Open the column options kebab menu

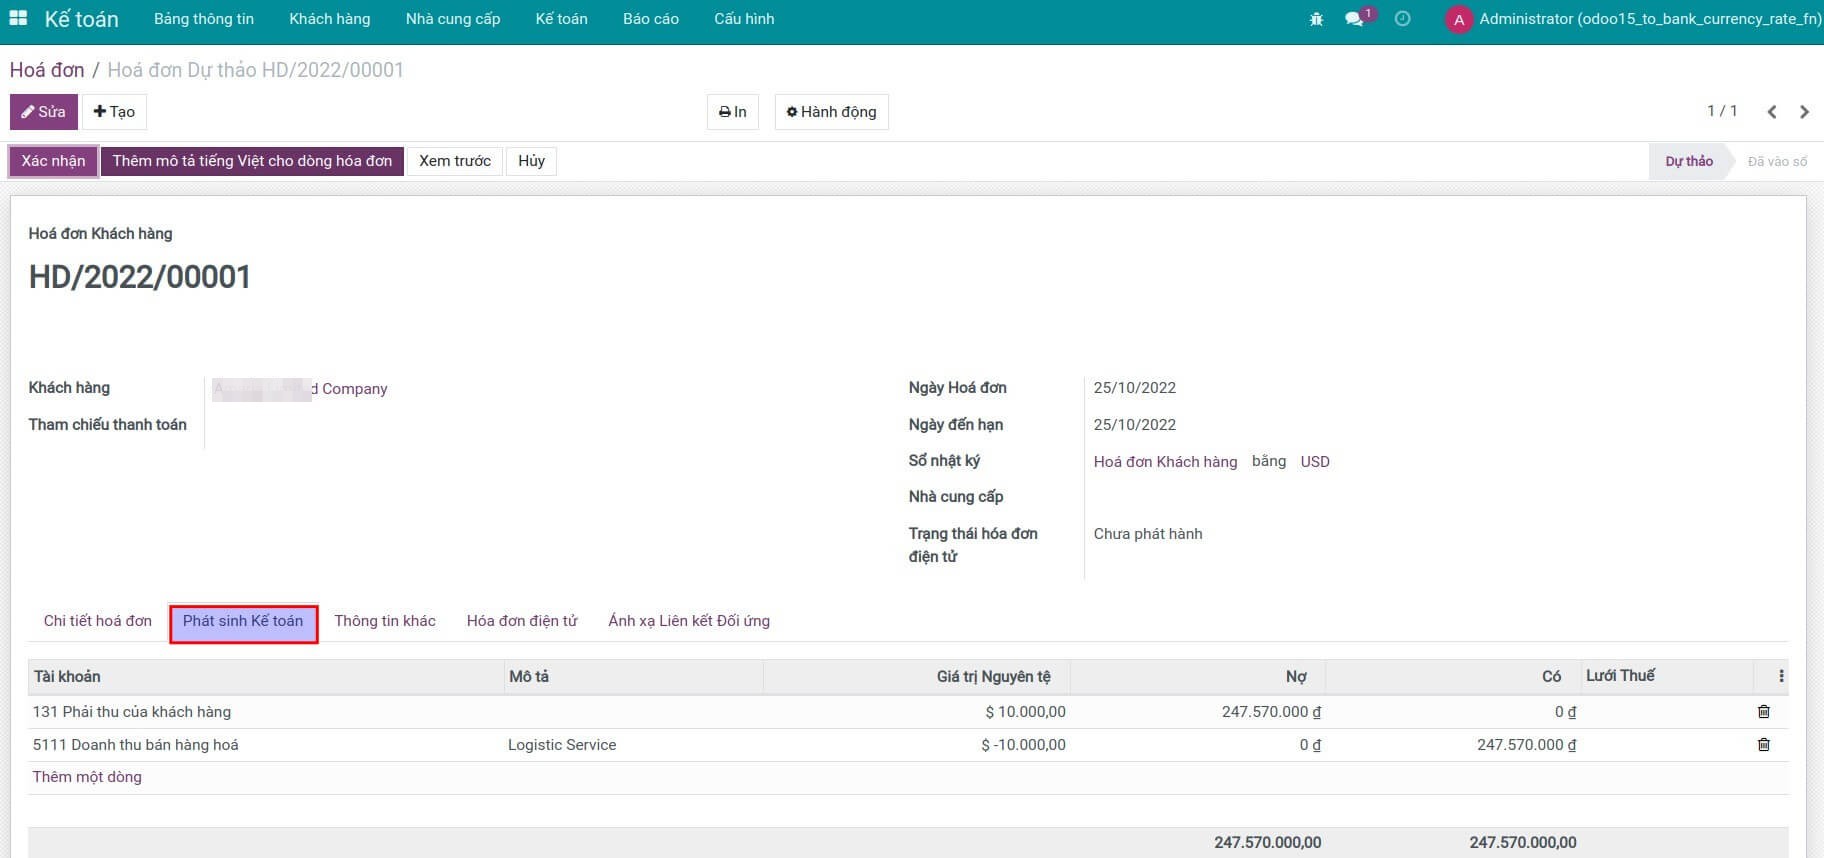tap(1781, 677)
